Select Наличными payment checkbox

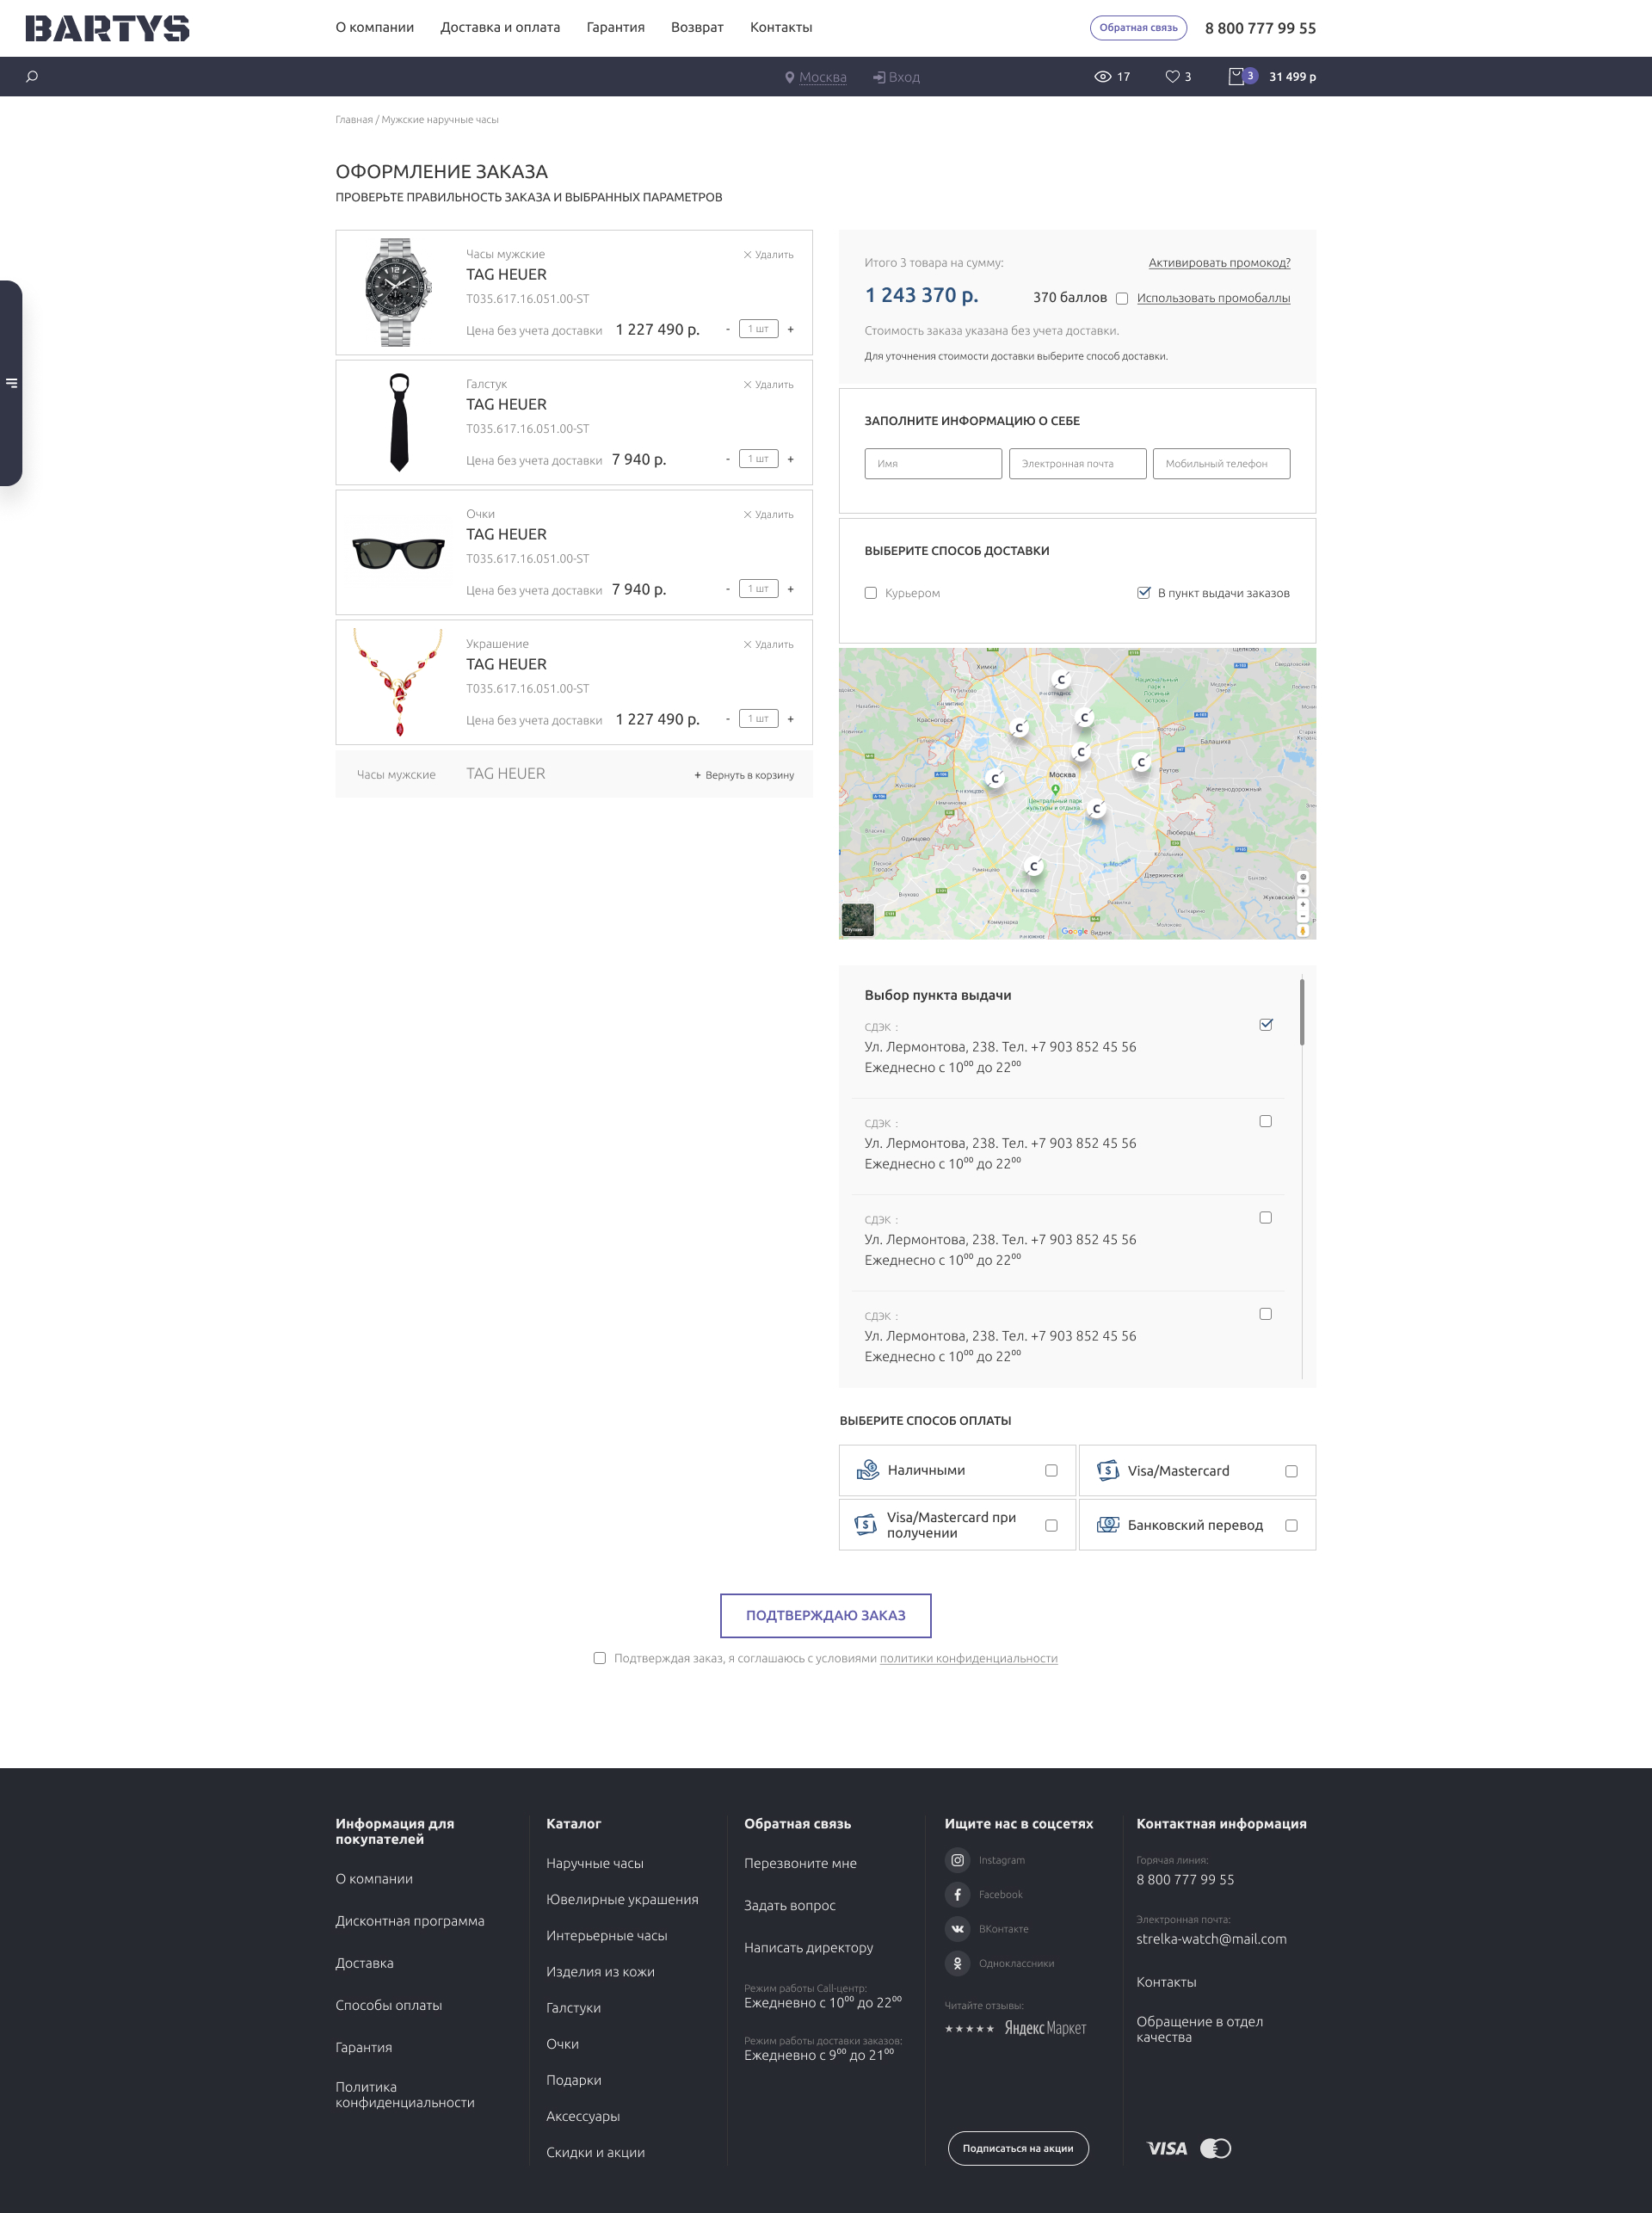point(1051,1470)
